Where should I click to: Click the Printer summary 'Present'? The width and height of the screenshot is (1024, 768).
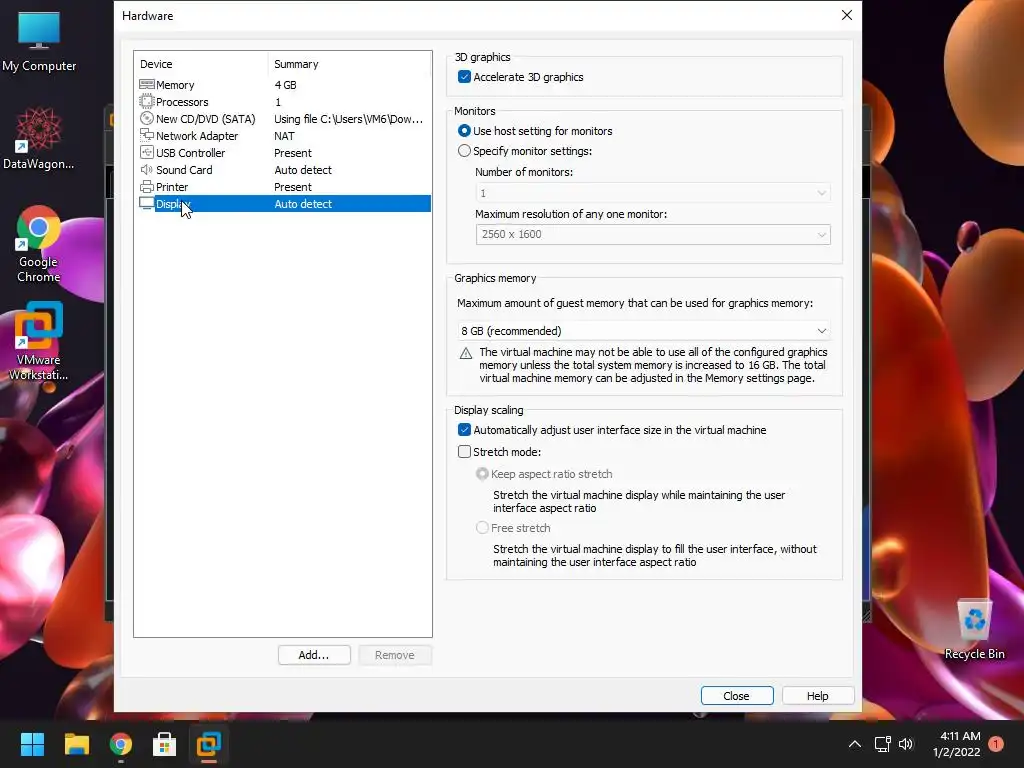click(x=293, y=187)
